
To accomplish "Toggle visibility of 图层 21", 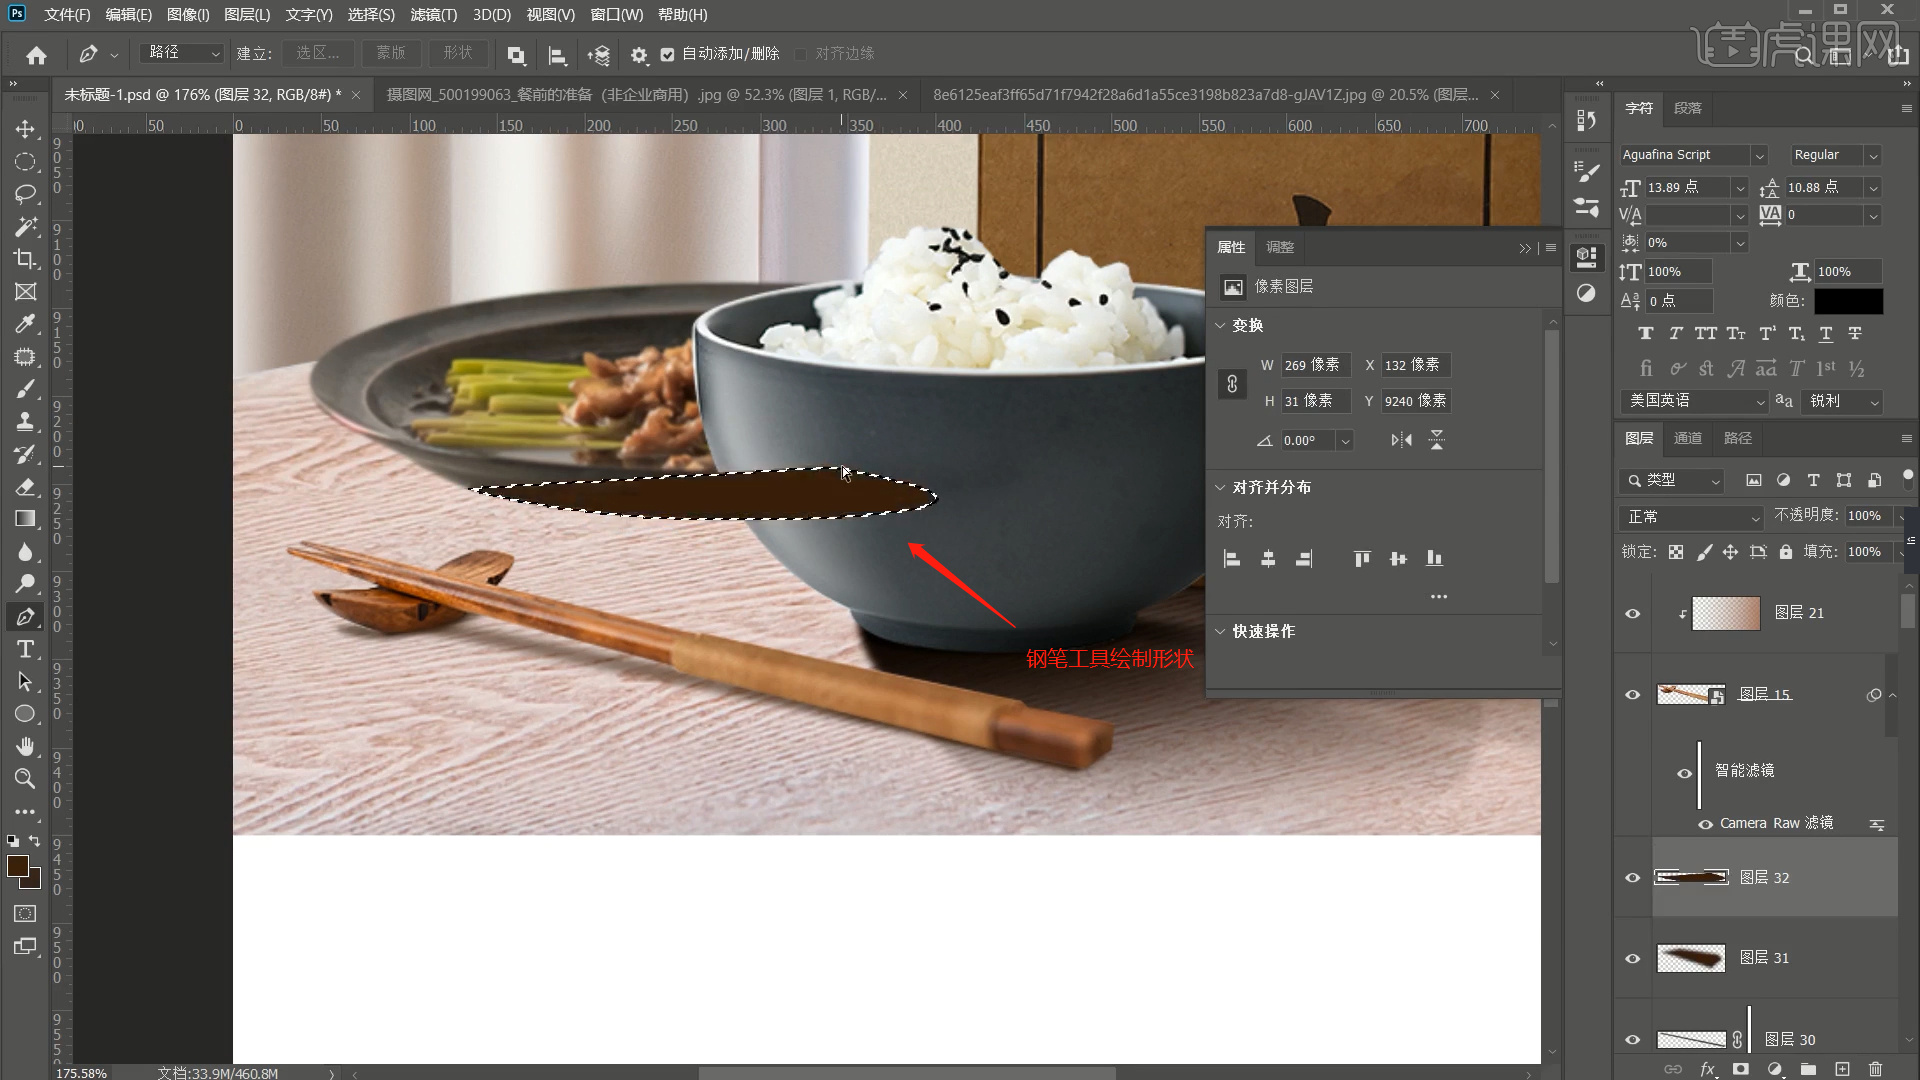I will [1633, 612].
